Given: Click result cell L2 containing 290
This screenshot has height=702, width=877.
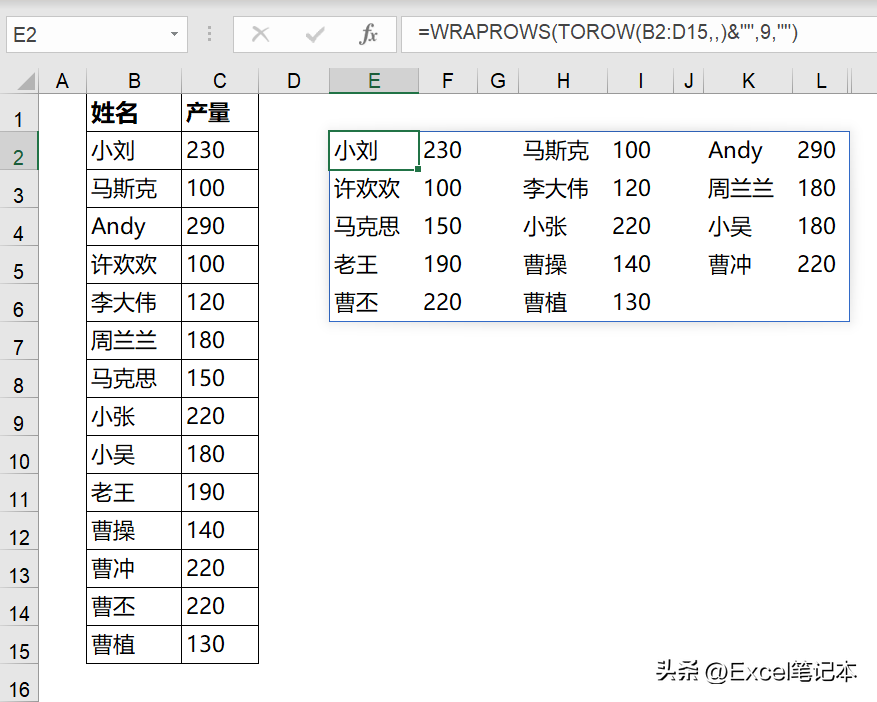Looking at the screenshot, I should [821, 151].
